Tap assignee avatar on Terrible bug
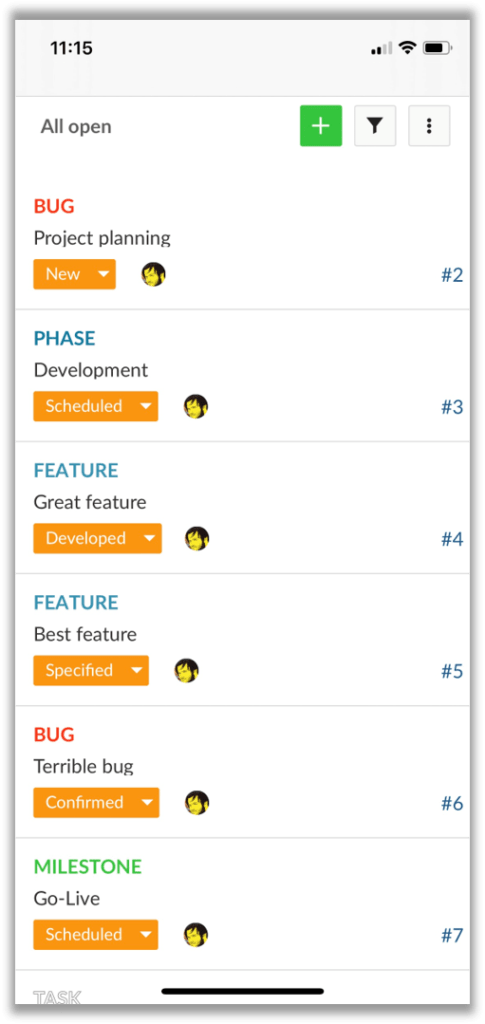The height and width of the screenshot is (1024, 485). [x=197, y=803]
